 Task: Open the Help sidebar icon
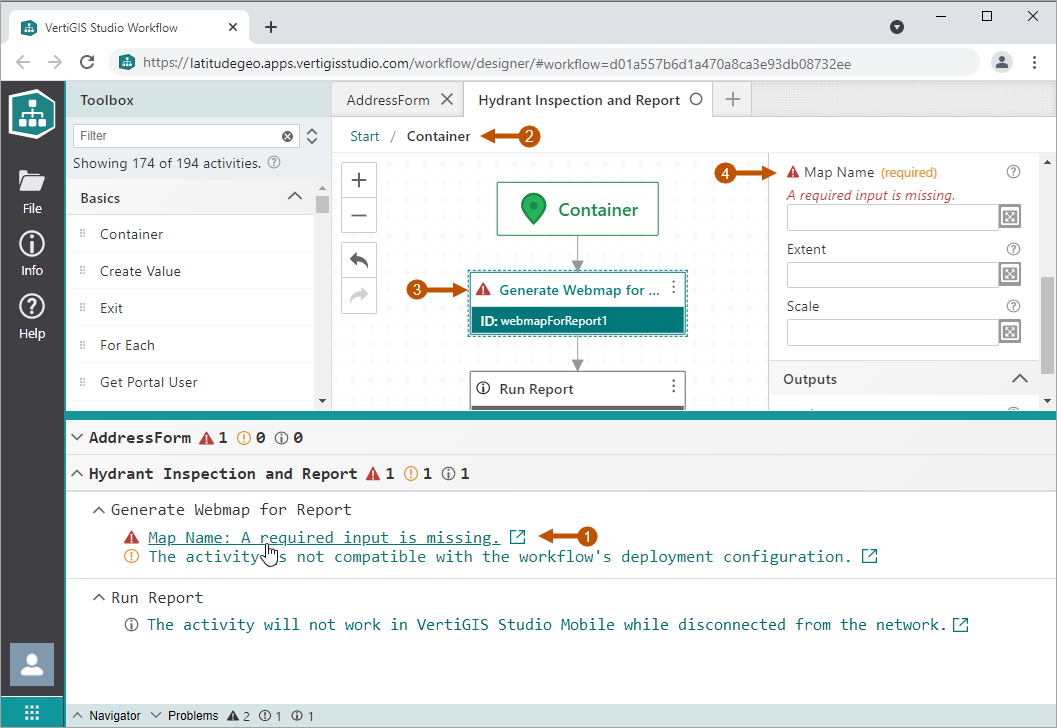coord(32,306)
